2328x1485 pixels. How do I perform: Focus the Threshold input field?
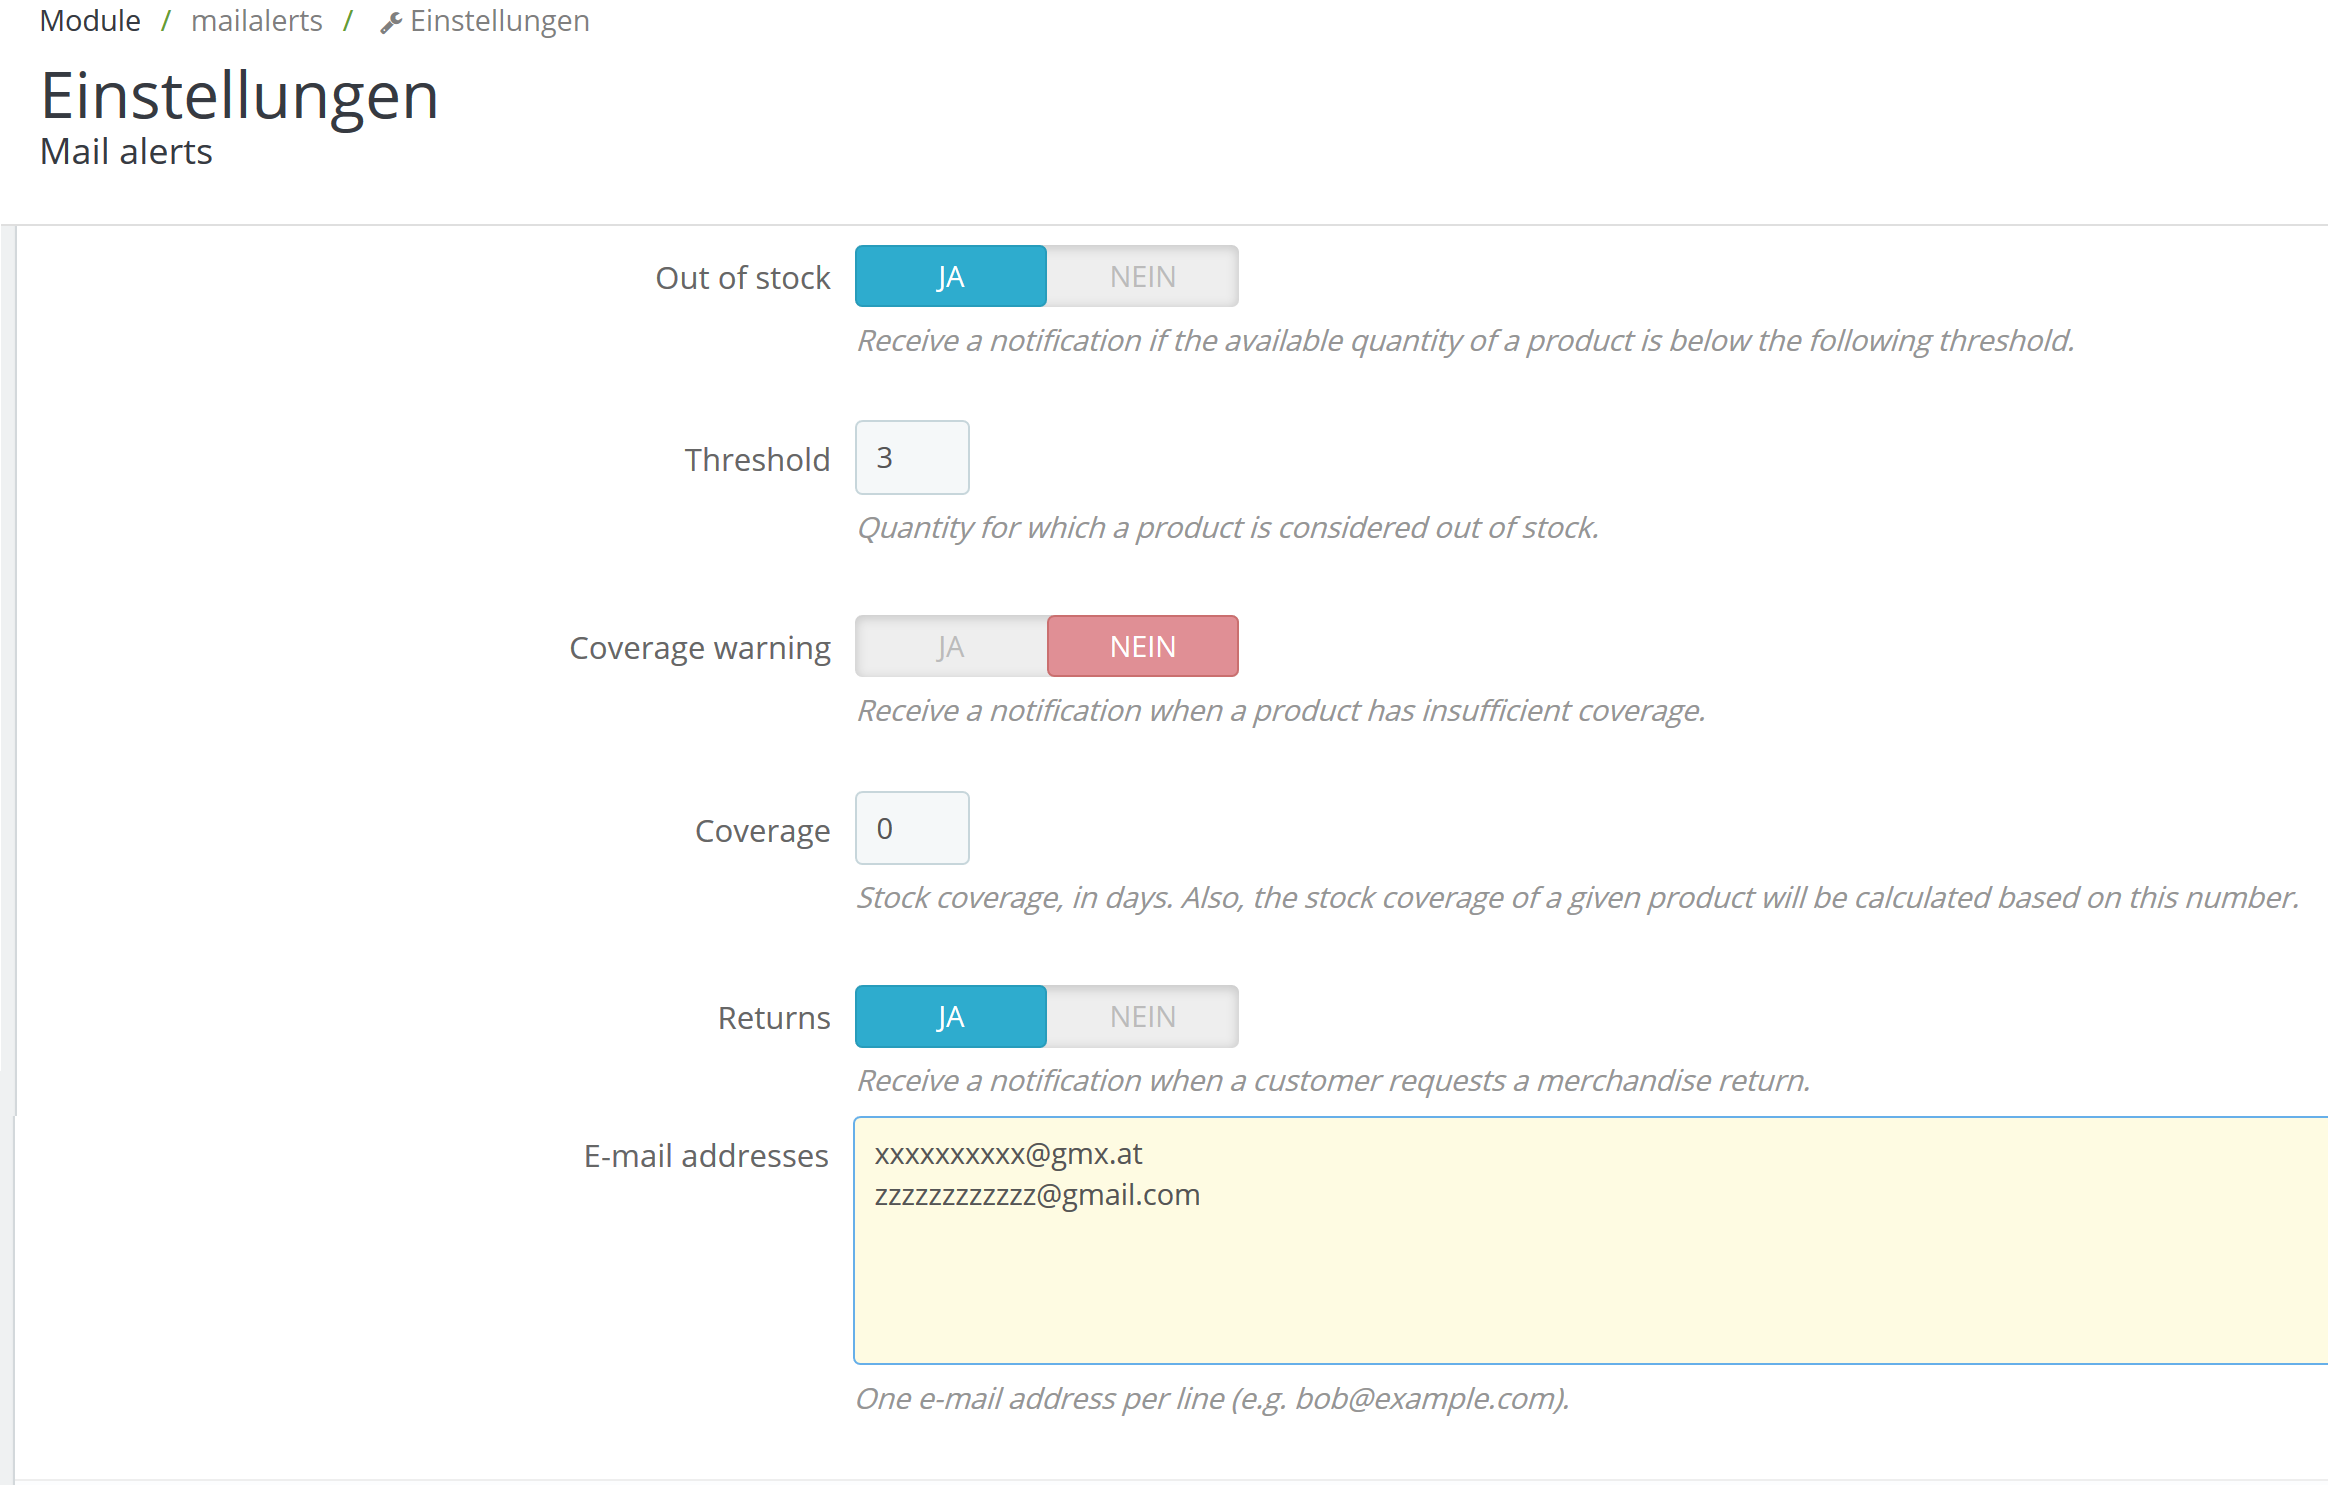(x=912, y=458)
